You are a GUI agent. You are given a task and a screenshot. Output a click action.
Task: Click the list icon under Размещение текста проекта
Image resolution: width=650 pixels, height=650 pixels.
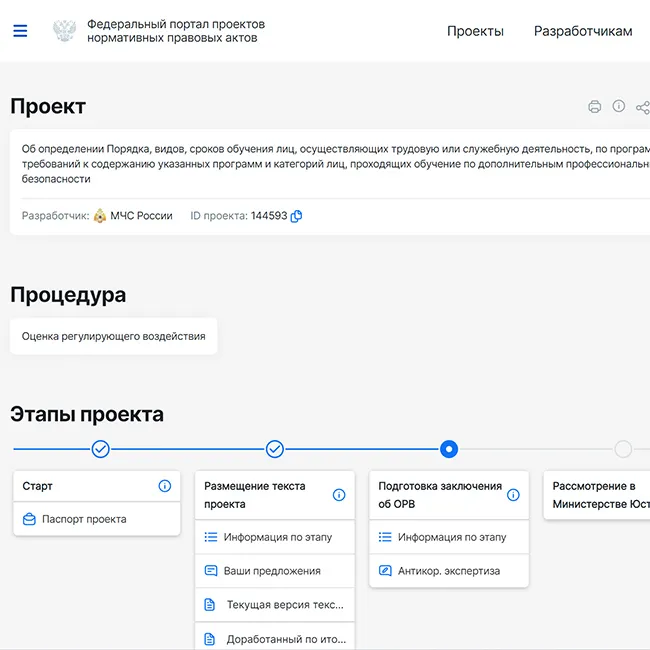pos(211,537)
